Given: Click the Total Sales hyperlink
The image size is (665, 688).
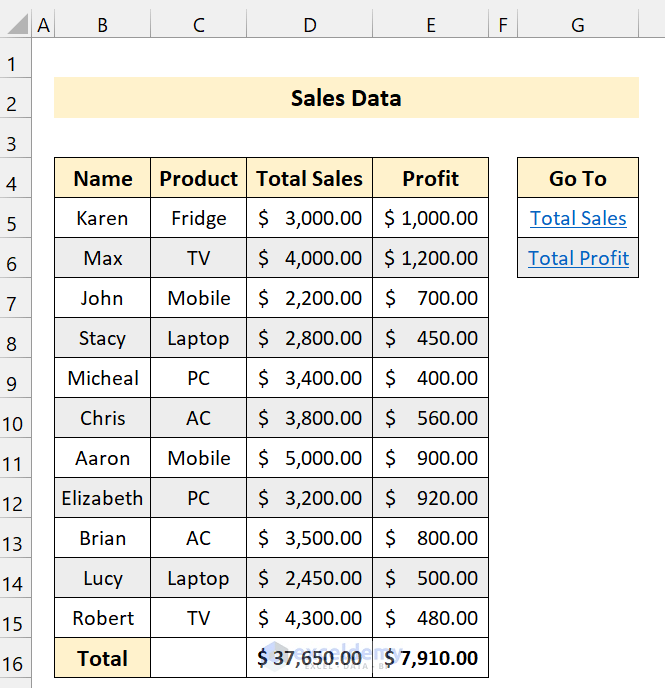Looking at the screenshot, I should (x=578, y=218).
